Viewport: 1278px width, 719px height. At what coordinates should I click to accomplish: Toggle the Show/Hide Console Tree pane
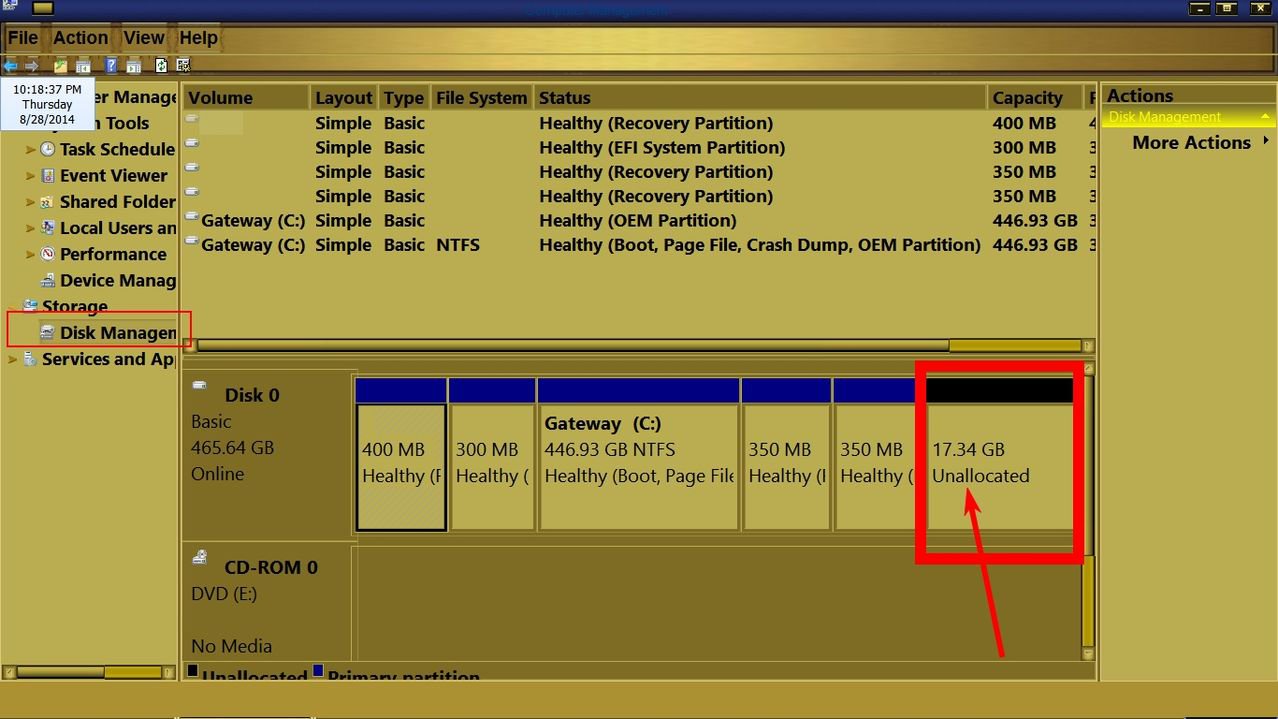[x=83, y=65]
